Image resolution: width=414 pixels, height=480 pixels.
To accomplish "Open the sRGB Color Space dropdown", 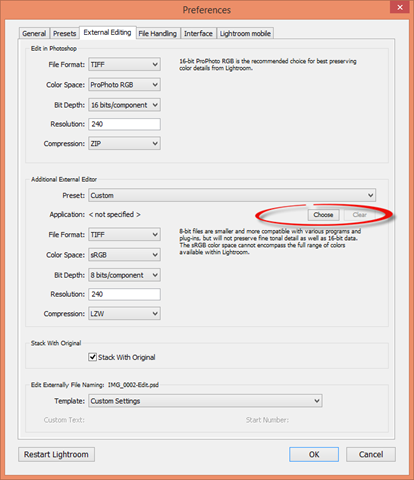I will click(124, 255).
